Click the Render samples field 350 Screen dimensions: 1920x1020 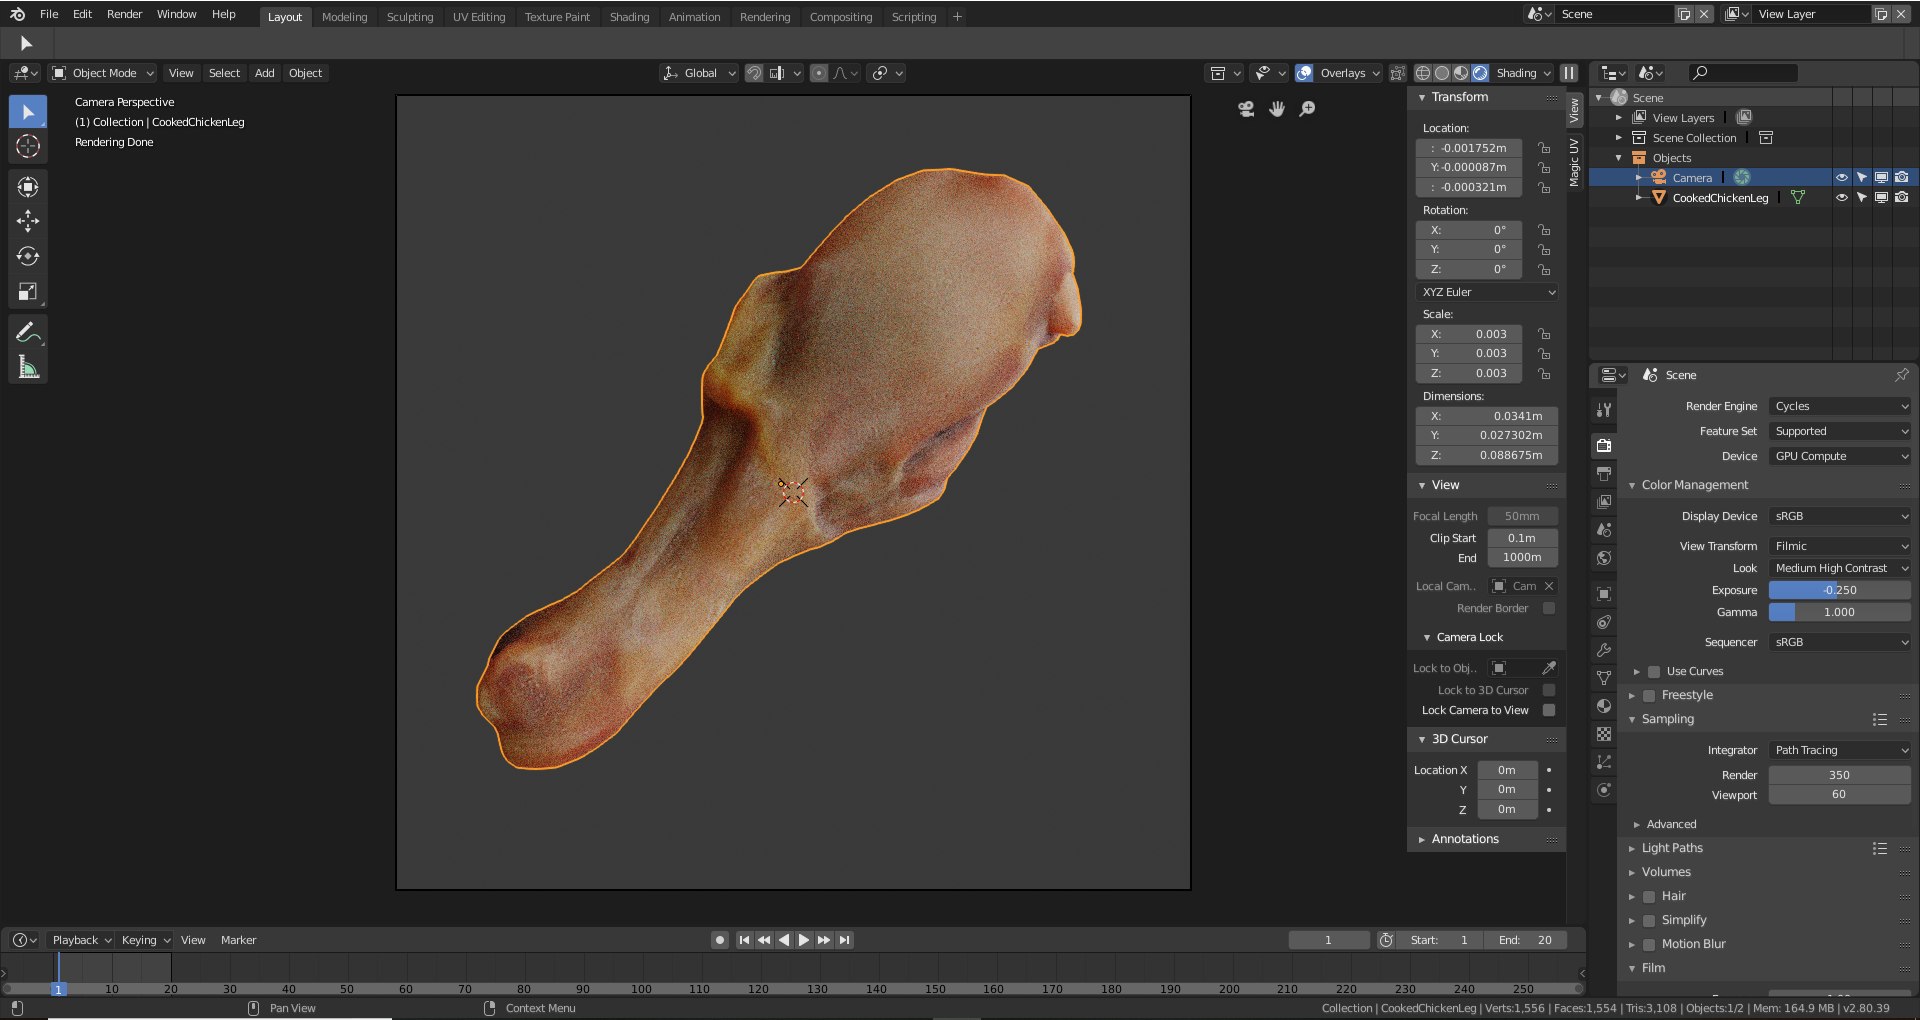click(1840, 775)
